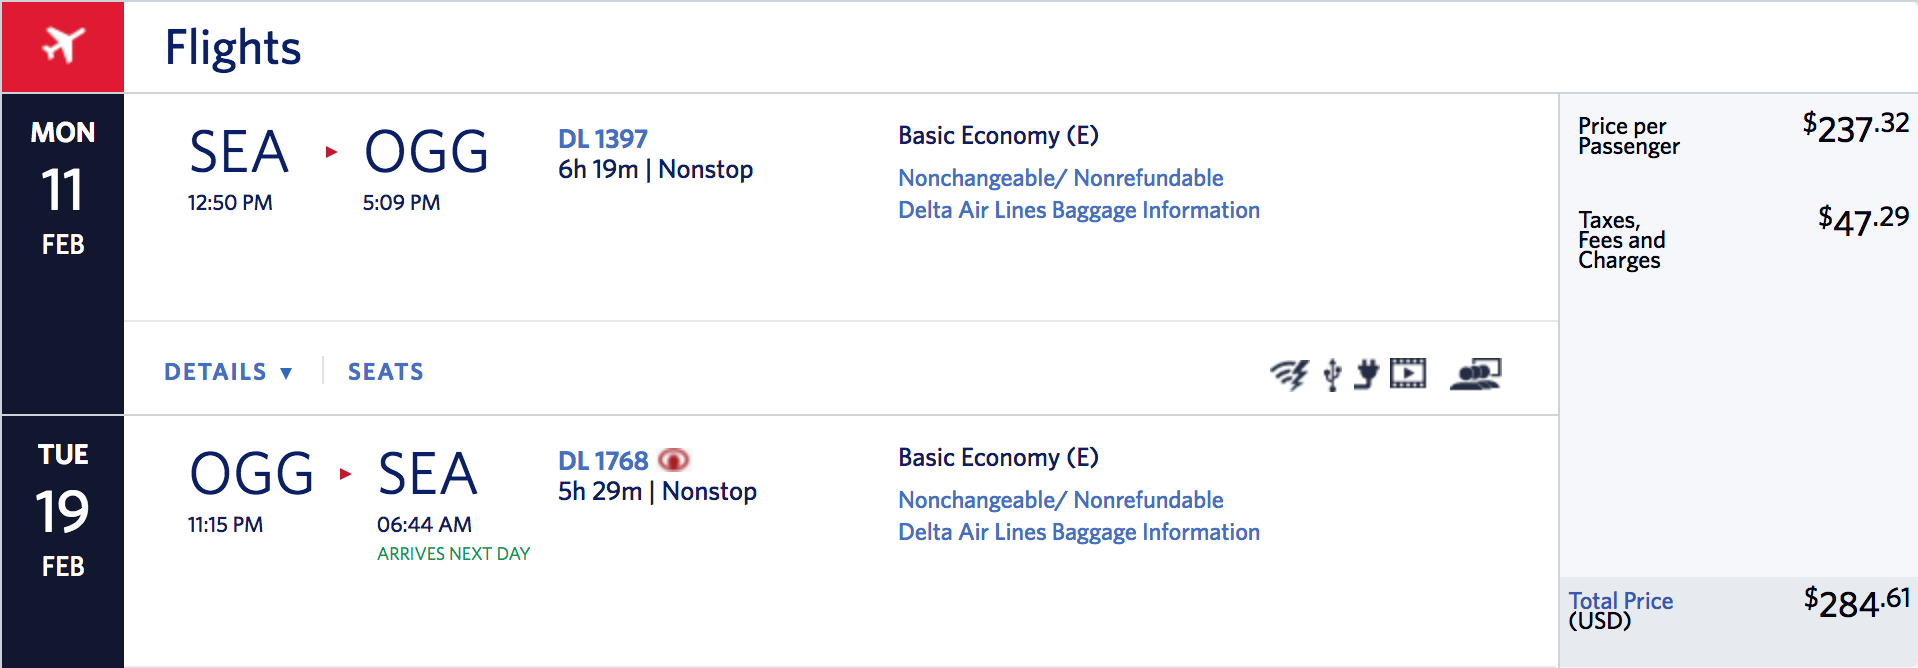The image size is (1918, 668).
Task: Select the TUE 19 FEB date block
Action: click(63, 511)
